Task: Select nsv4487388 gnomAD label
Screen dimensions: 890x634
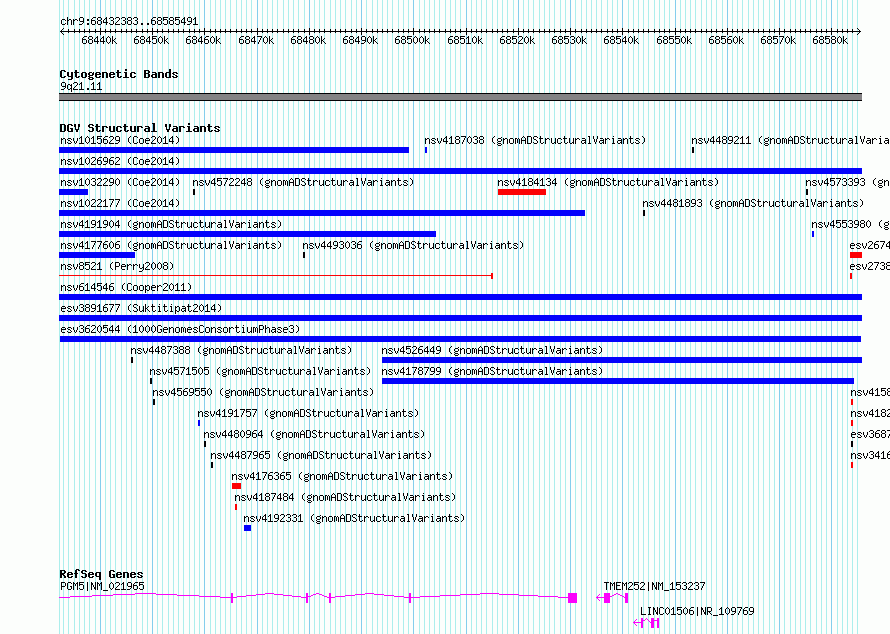Action: pos(241,350)
